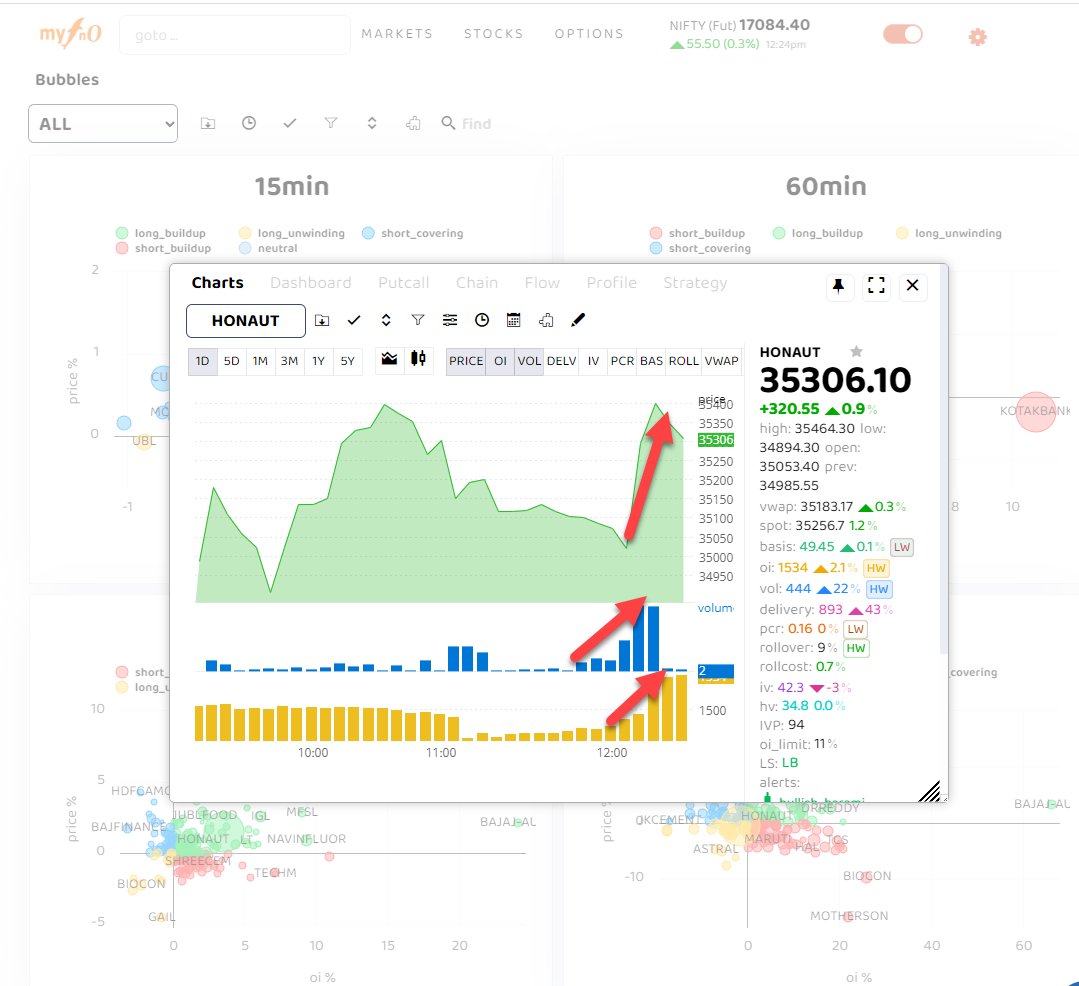Click the puzzle icon in chart toolbar
This screenshot has height=986, width=1079.
[546, 320]
